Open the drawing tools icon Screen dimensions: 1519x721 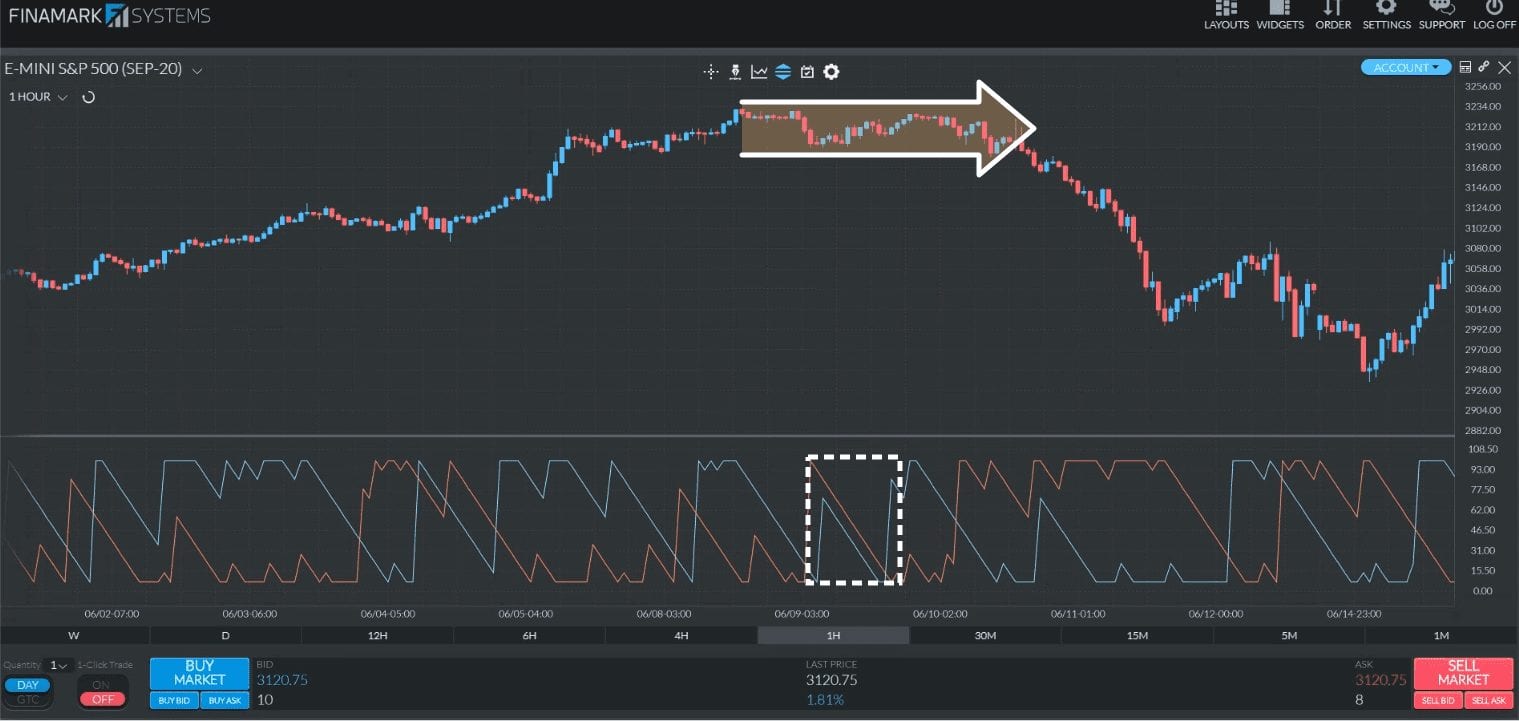[x=735, y=71]
